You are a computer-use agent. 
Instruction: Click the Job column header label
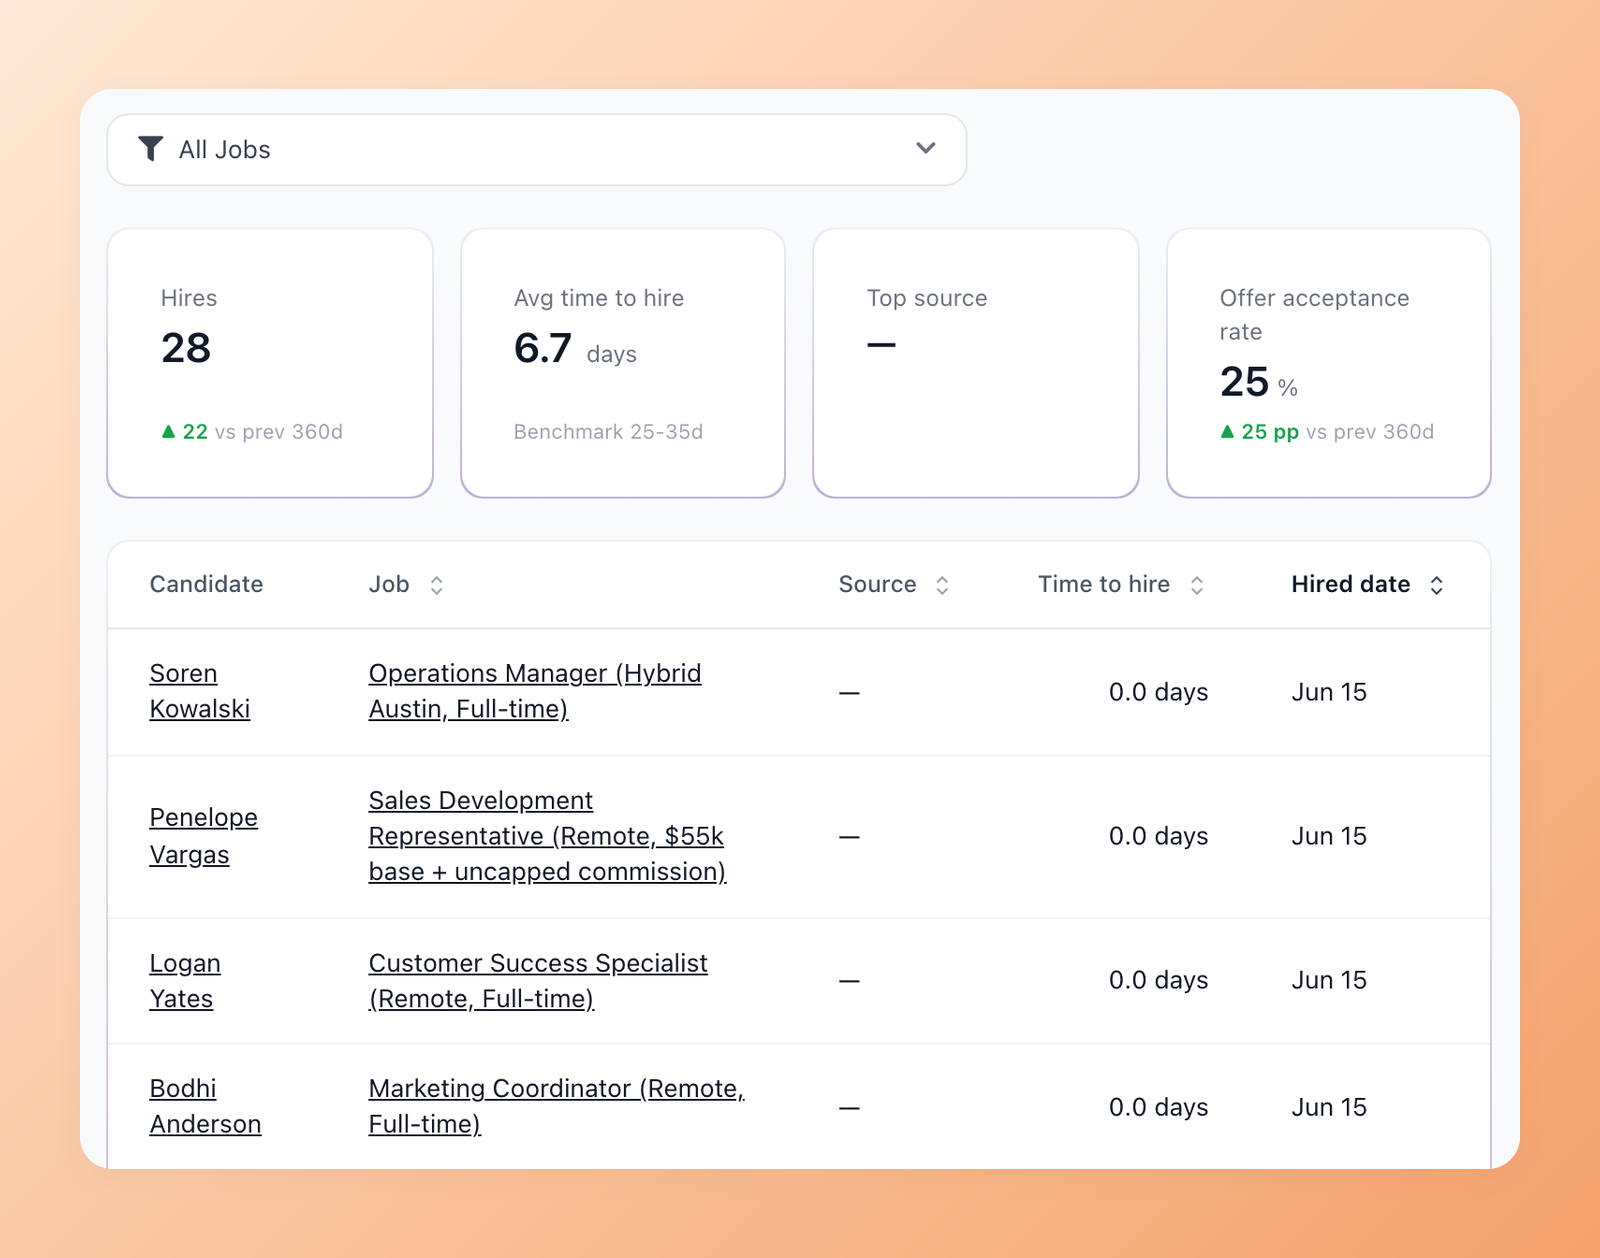(389, 584)
